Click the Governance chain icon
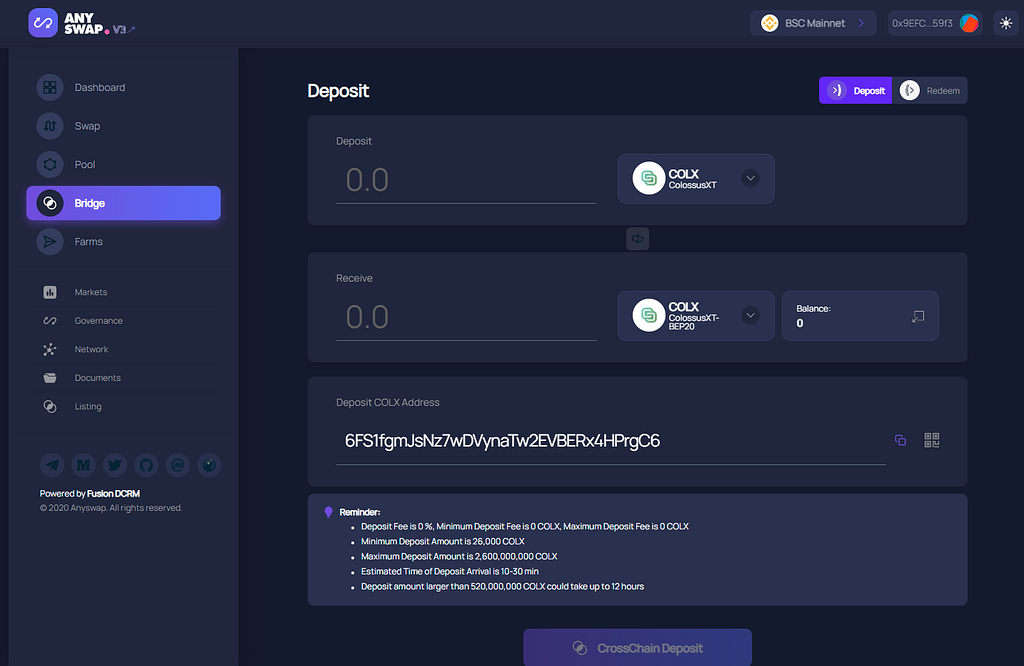Viewport: 1024px width, 666px height. [50, 321]
